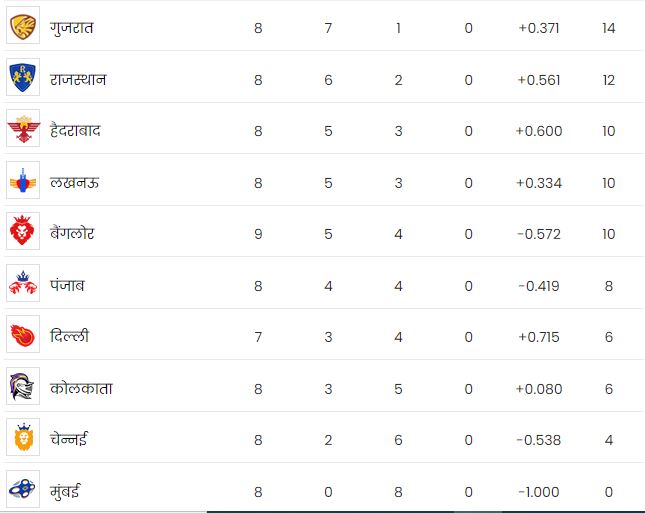Click the Kolkata knight helmet logo
645x513 pixels.
click(23, 386)
